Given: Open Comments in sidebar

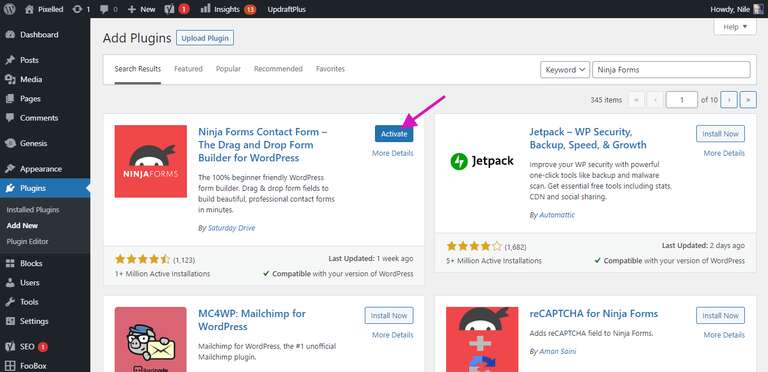Looking at the screenshot, I should (x=45, y=118).
